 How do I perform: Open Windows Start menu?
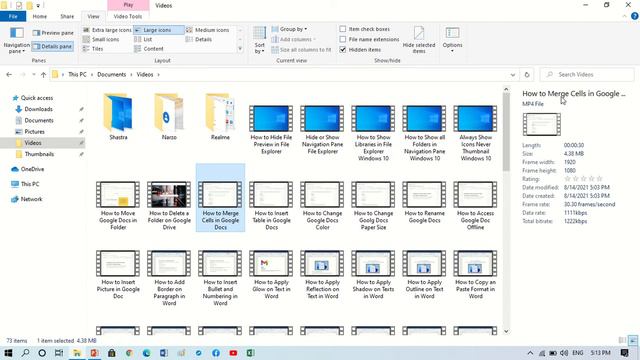click(x=8, y=353)
